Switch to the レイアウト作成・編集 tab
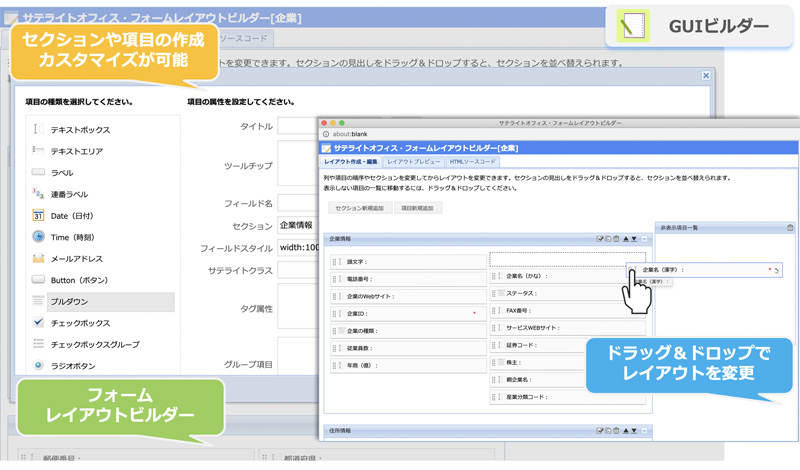 pyautogui.click(x=351, y=162)
